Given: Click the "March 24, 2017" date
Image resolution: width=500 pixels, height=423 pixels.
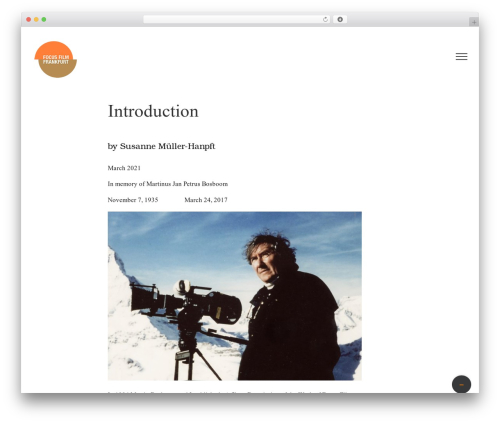Looking at the screenshot, I should [206, 200].
